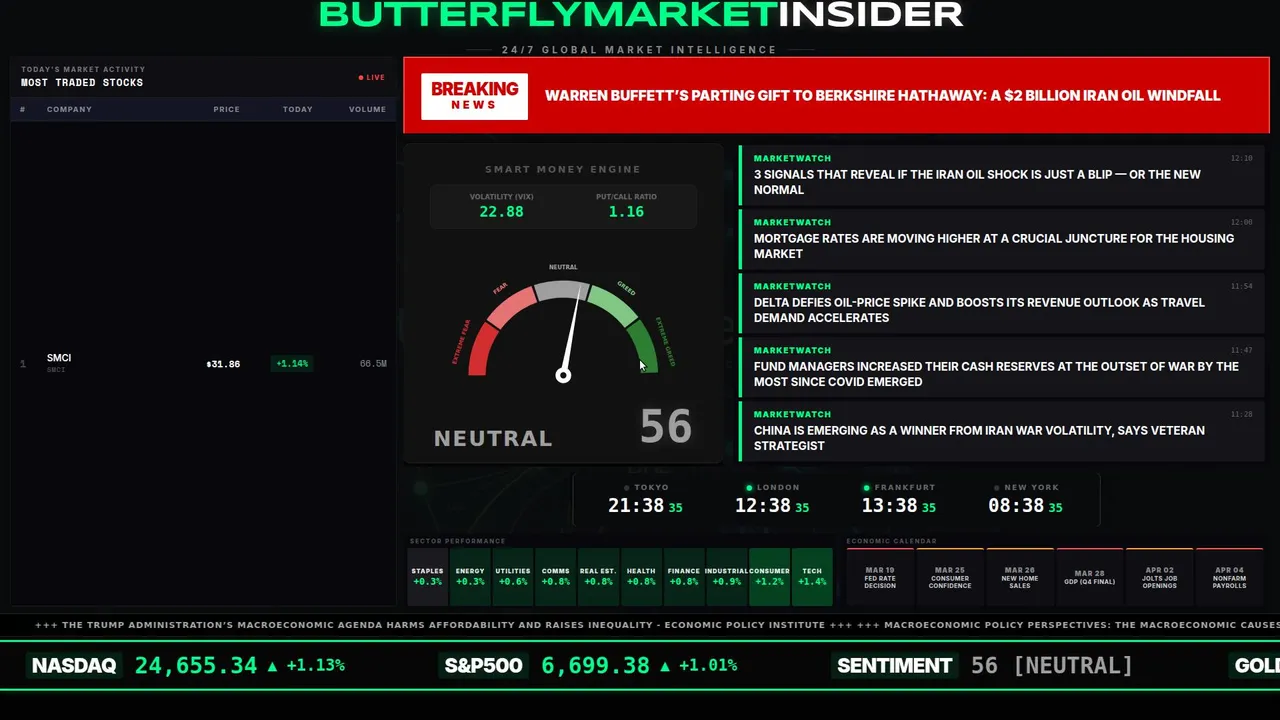Click the Breaking News badge

pyautogui.click(x=474, y=96)
